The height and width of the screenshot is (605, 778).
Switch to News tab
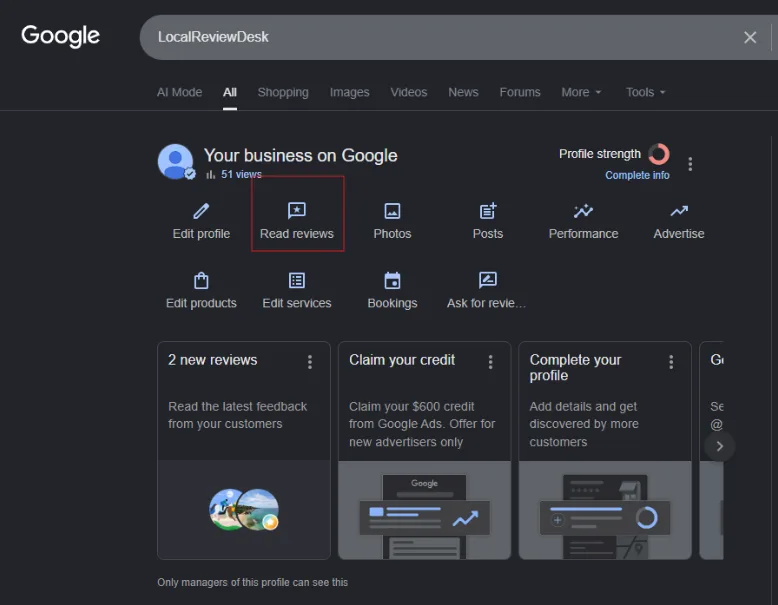463,92
